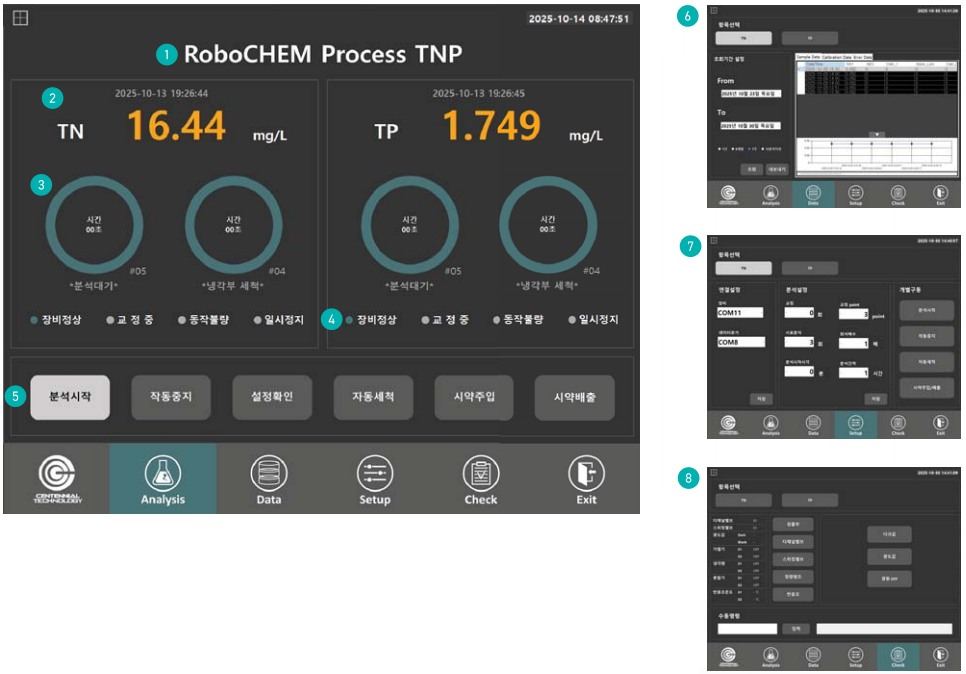Screen dimensions: 966x674
Task: Click highlighted Data icon in small Data screen
Action: coord(813,193)
